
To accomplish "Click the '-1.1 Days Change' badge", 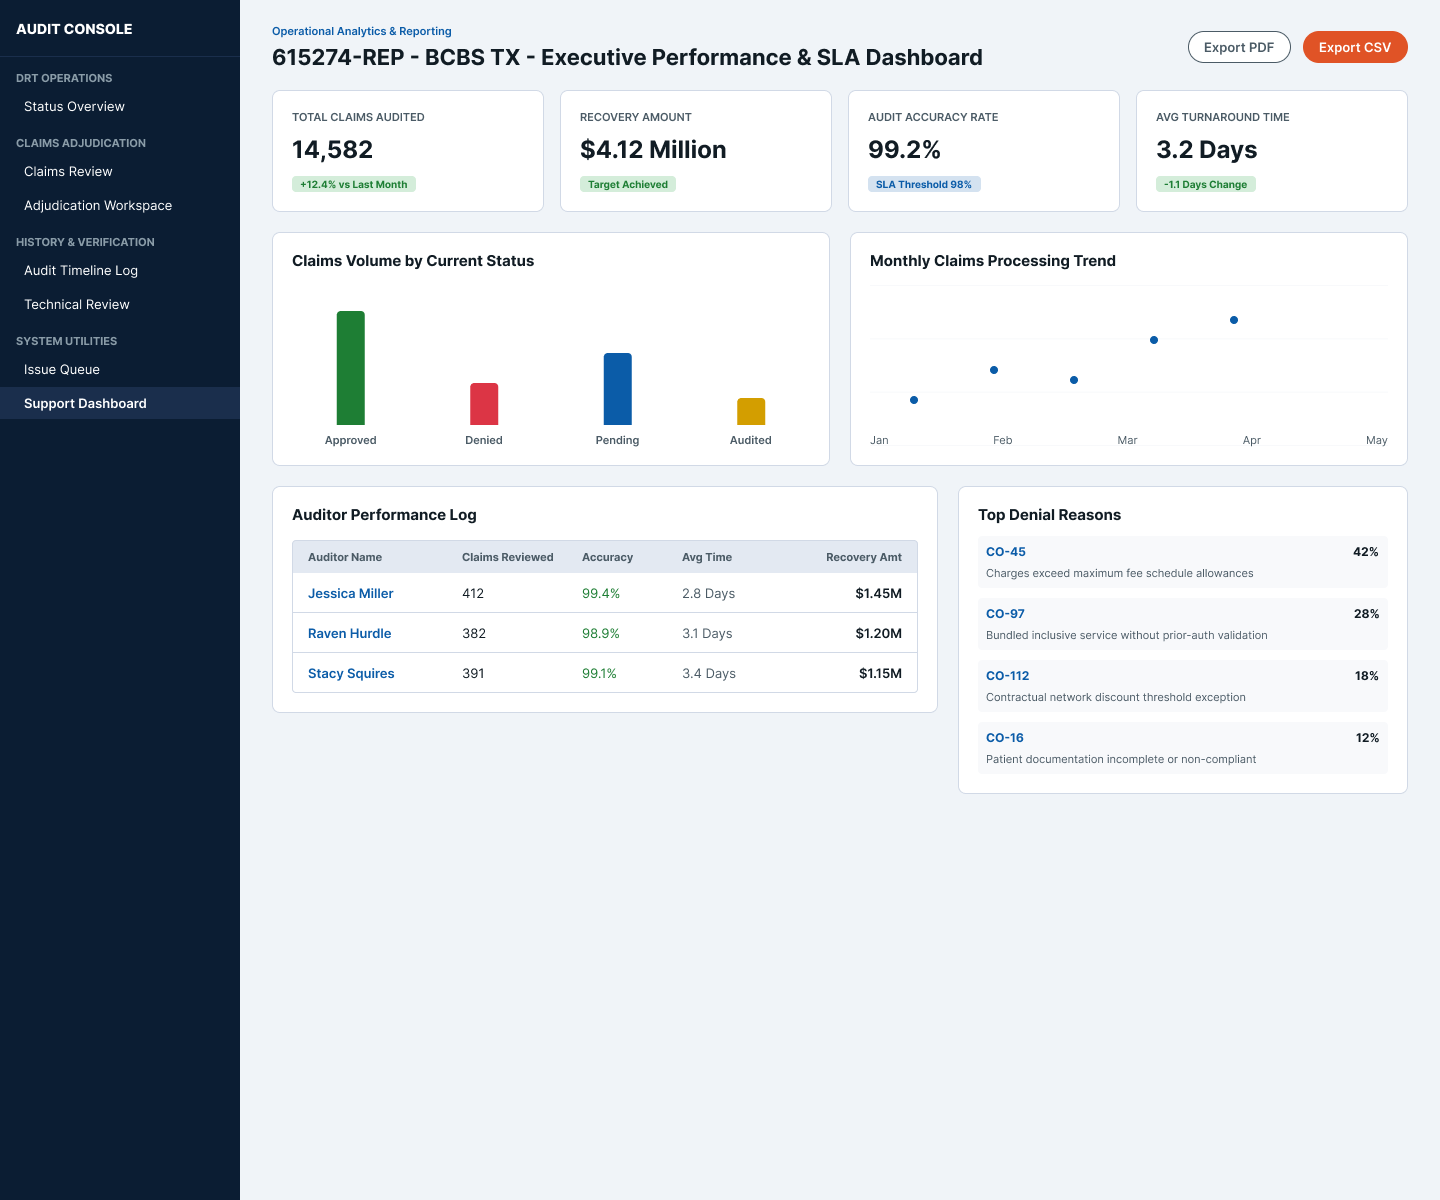I will [1206, 184].
